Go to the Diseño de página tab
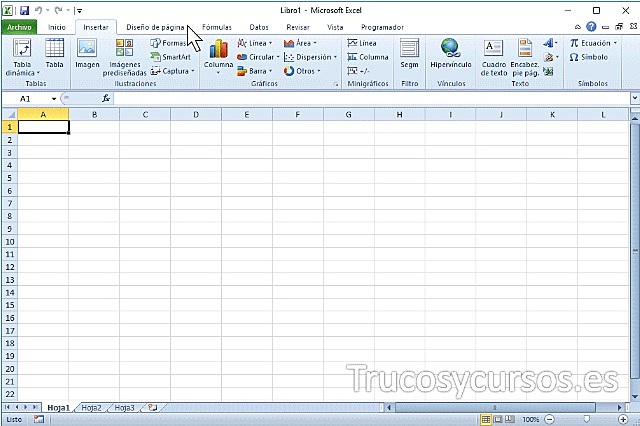 (155, 27)
